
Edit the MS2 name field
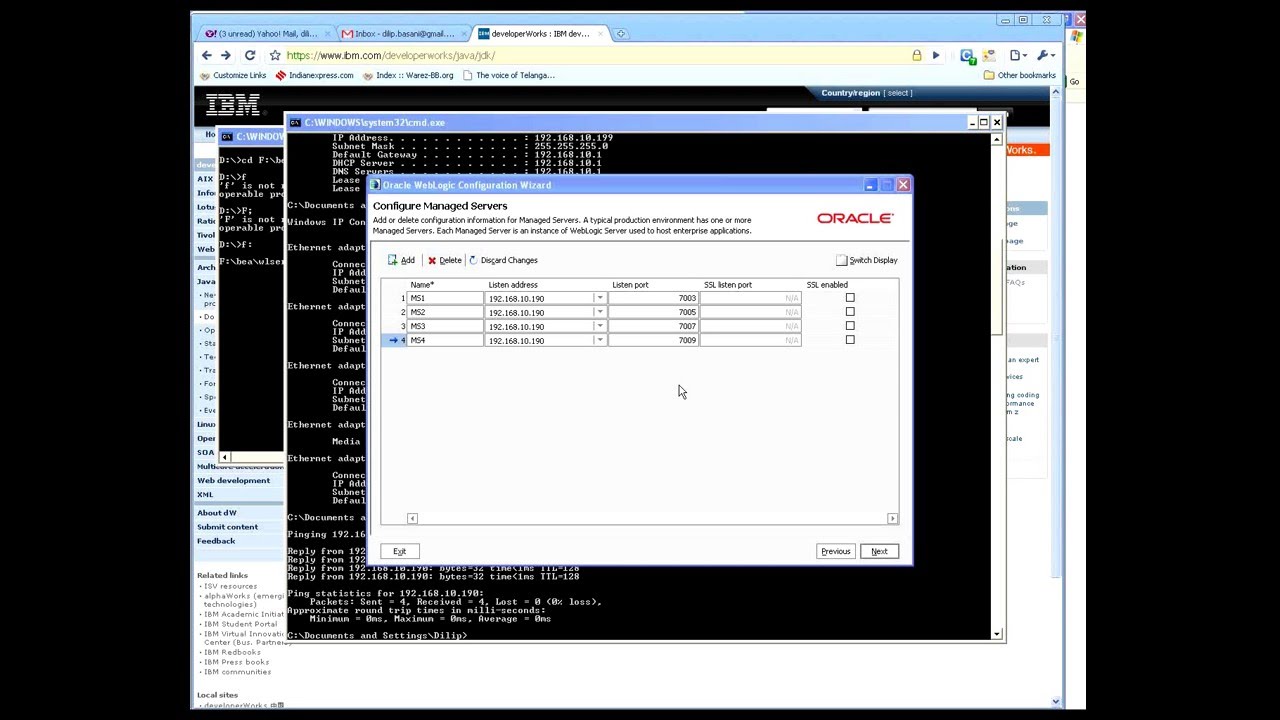click(445, 312)
